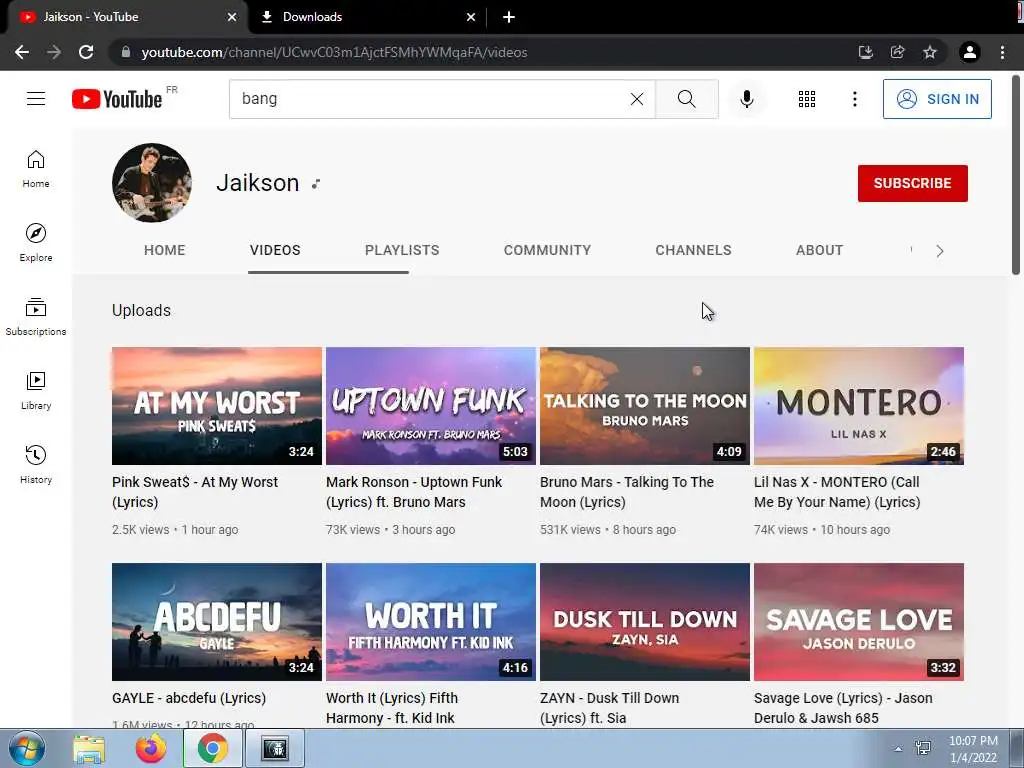This screenshot has width=1024, height=768.
Task: Show hidden tray icons arrow
Action: pos(898,749)
